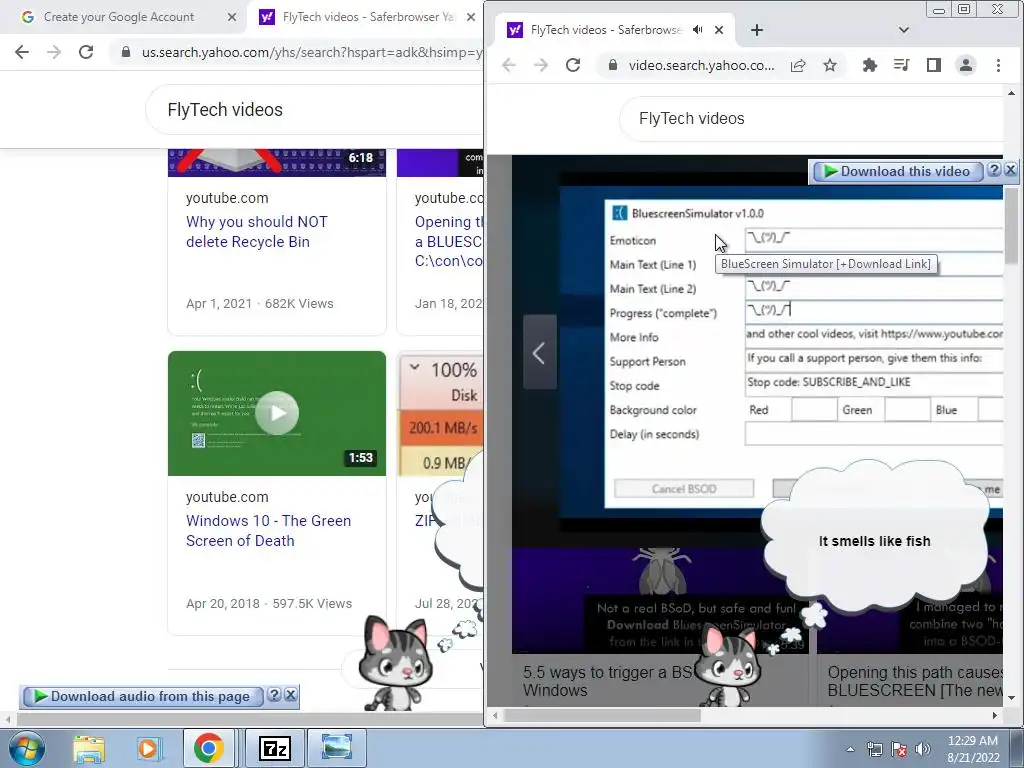Select FlyTech videos tab in right window
1024x768 pixels.
[x=604, y=30]
